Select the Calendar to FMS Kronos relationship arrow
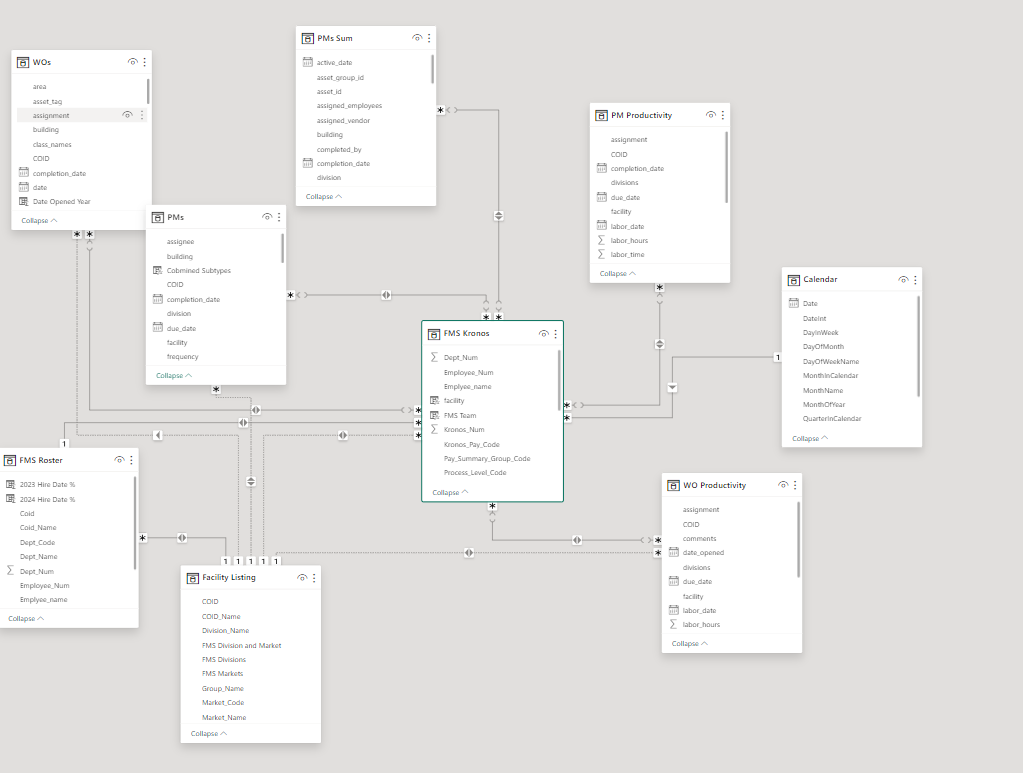 tap(672, 387)
